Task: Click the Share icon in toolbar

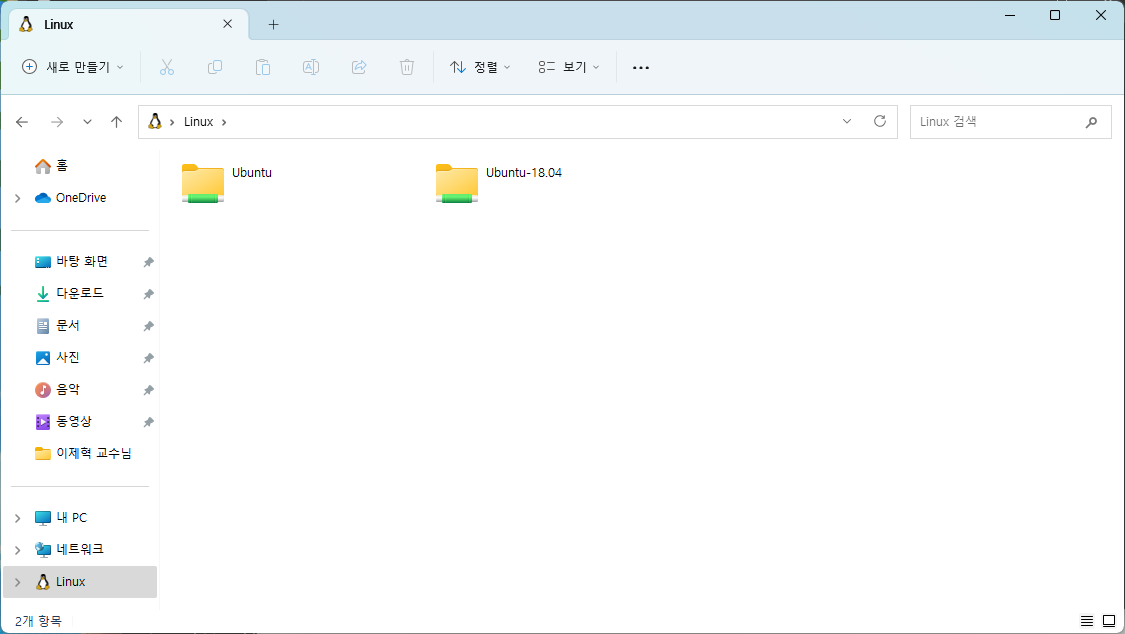Action: 359,67
